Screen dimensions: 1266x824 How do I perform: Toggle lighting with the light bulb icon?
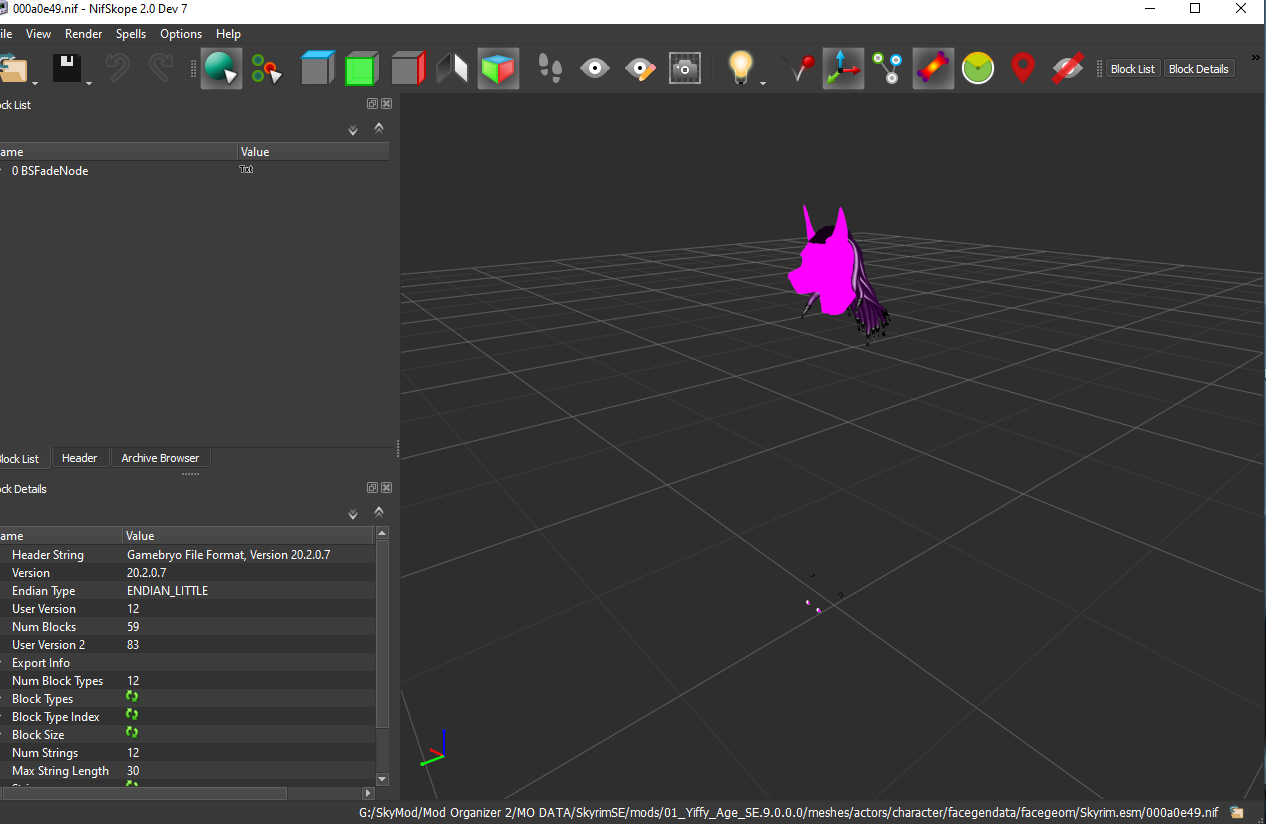pos(739,67)
